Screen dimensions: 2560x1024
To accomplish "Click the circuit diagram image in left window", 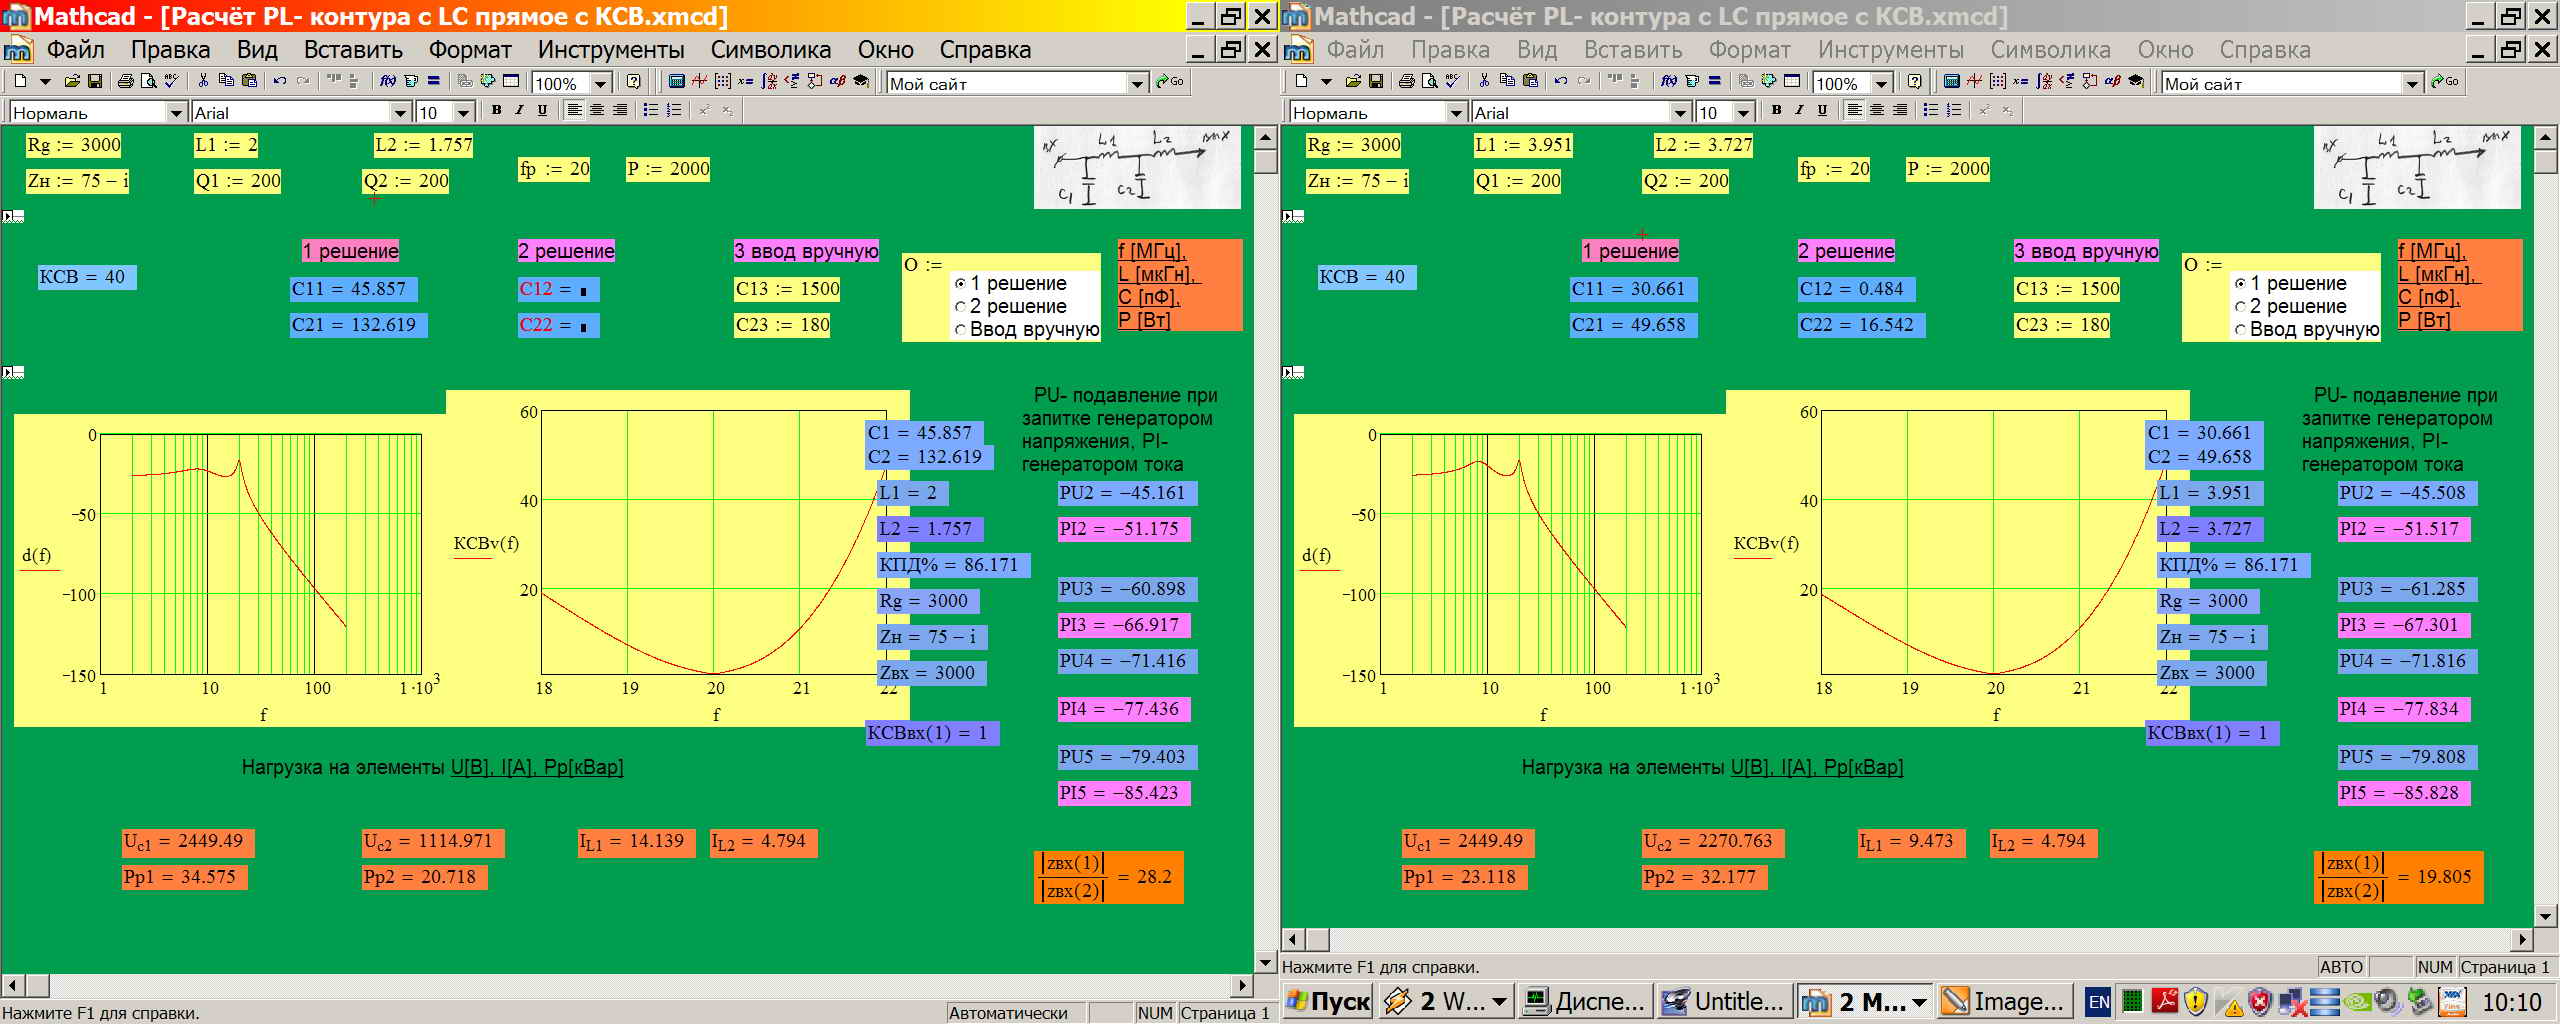I will pos(1137,167).
